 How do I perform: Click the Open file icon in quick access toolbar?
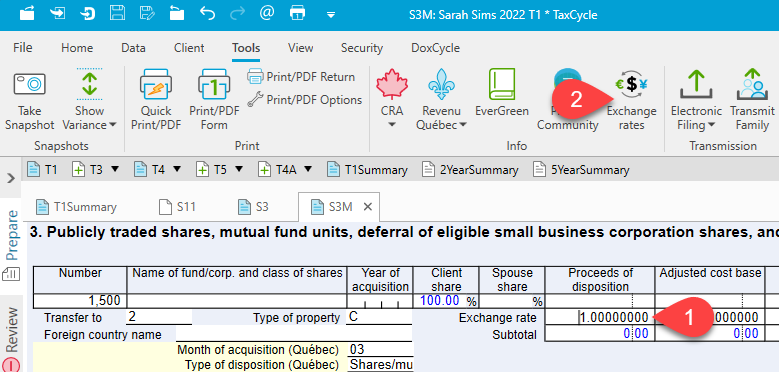pos(28,13)
